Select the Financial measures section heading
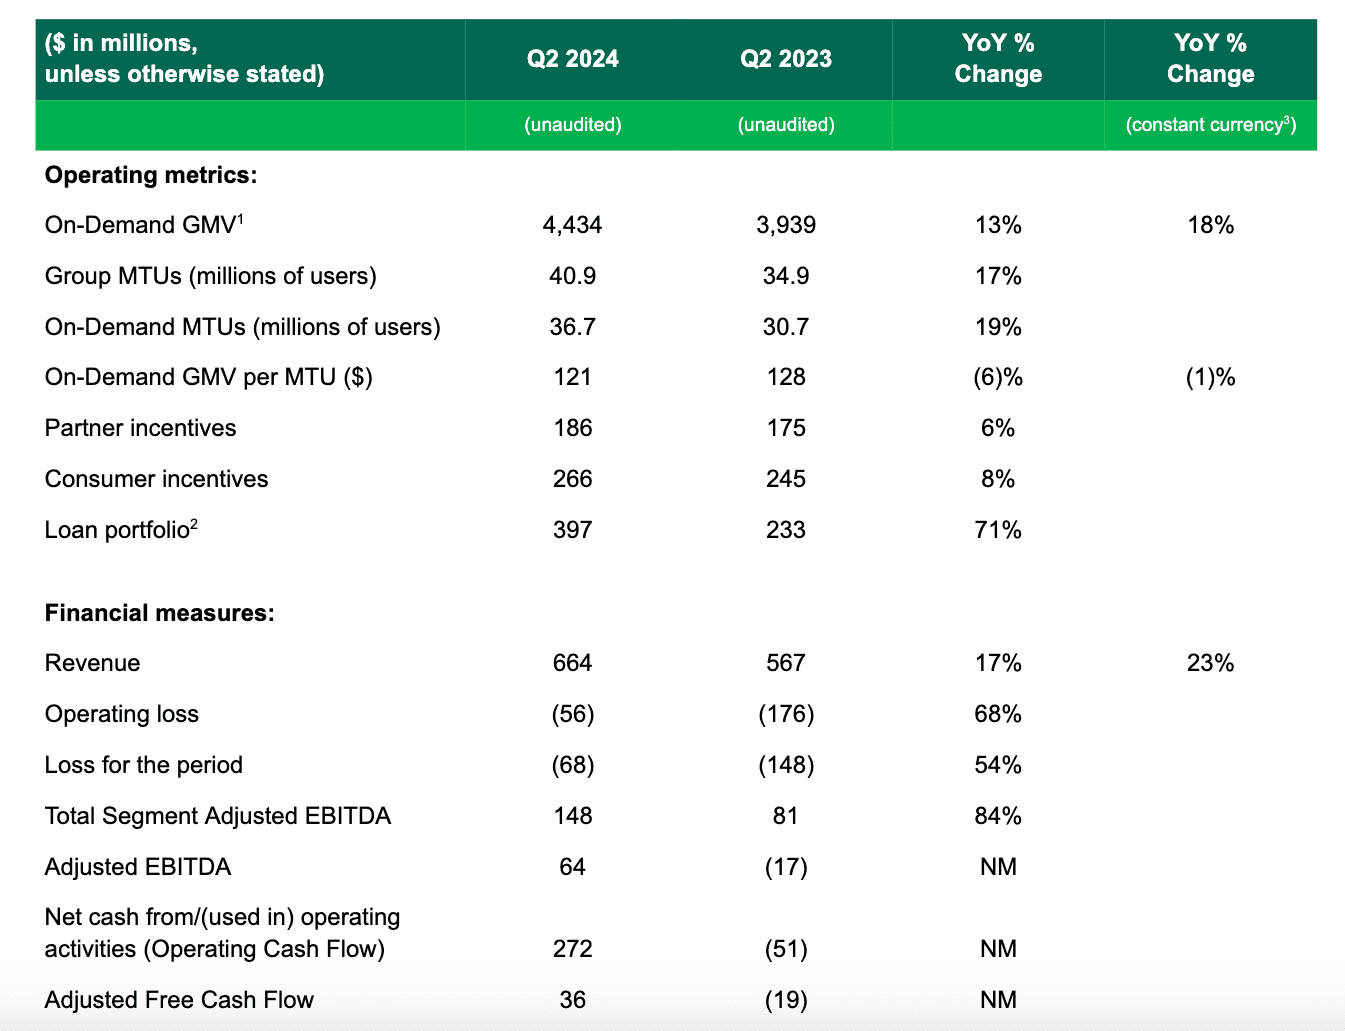 [x=159, y=613]
